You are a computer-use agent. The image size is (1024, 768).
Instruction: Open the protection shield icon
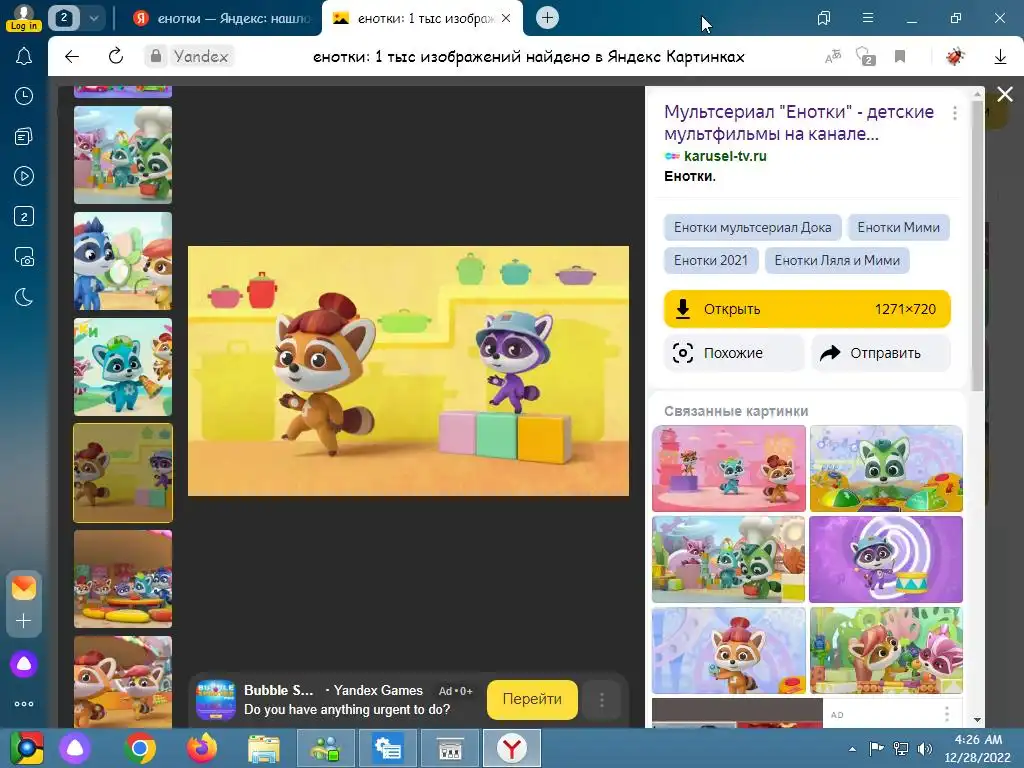pos(865,56)
